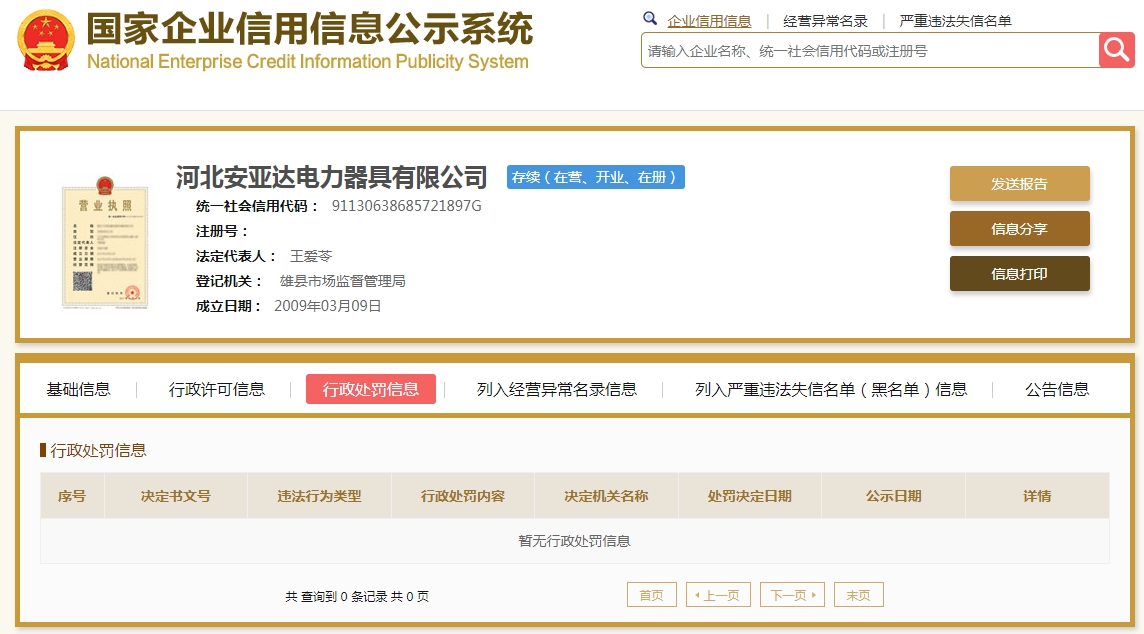Select 经营异常名录 search category

(x=825, y=21)
